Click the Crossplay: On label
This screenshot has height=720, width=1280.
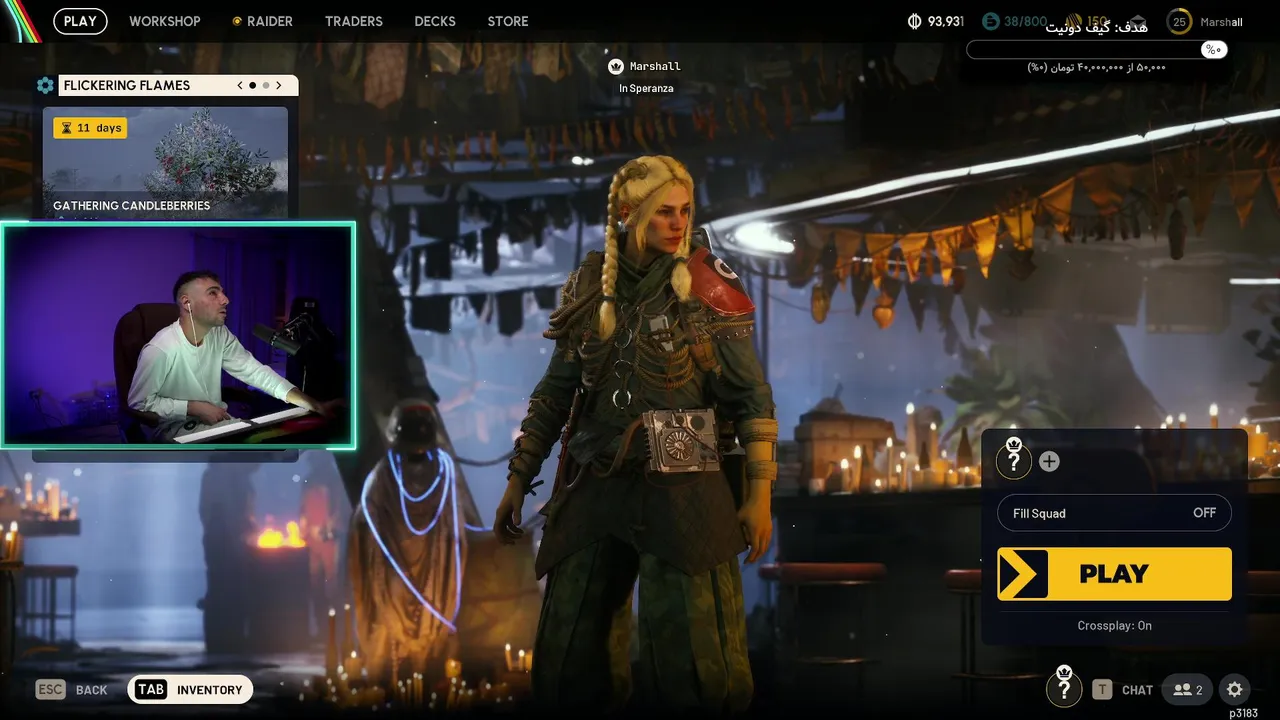(x=1114, y=625)
